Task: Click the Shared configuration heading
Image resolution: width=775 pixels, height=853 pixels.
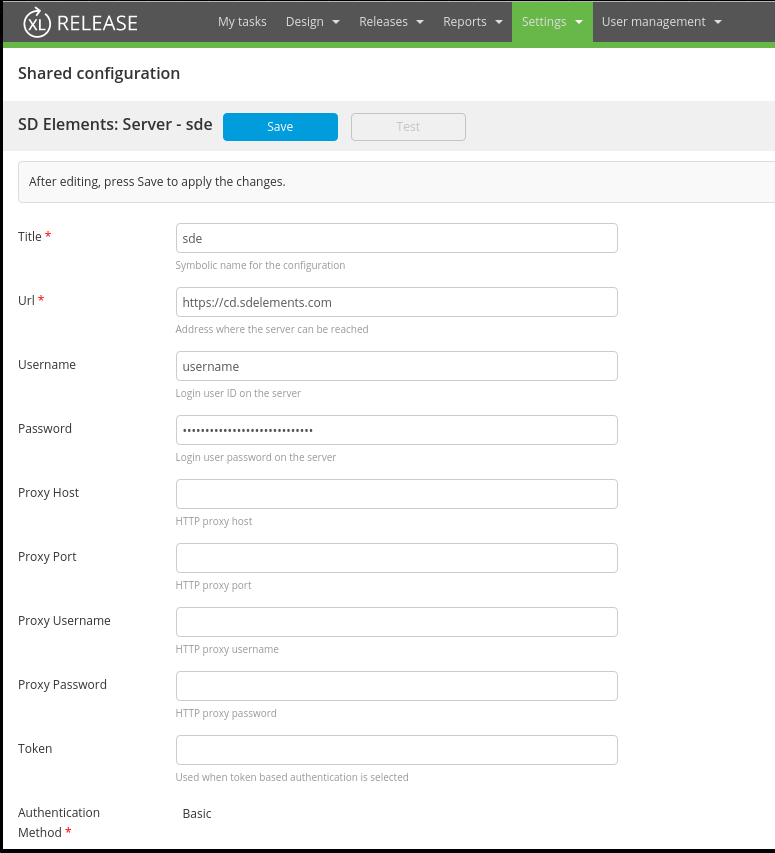Action: [99, 73]
